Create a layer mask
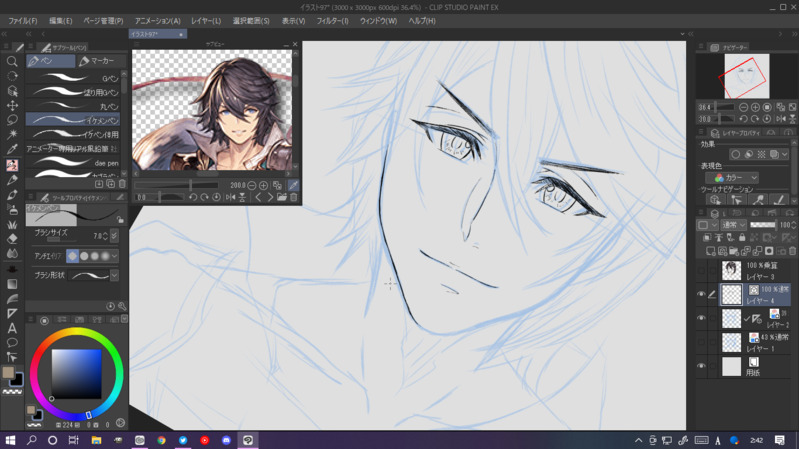Image resolution: width=799 pixels, height=449 pixels. 769,251
